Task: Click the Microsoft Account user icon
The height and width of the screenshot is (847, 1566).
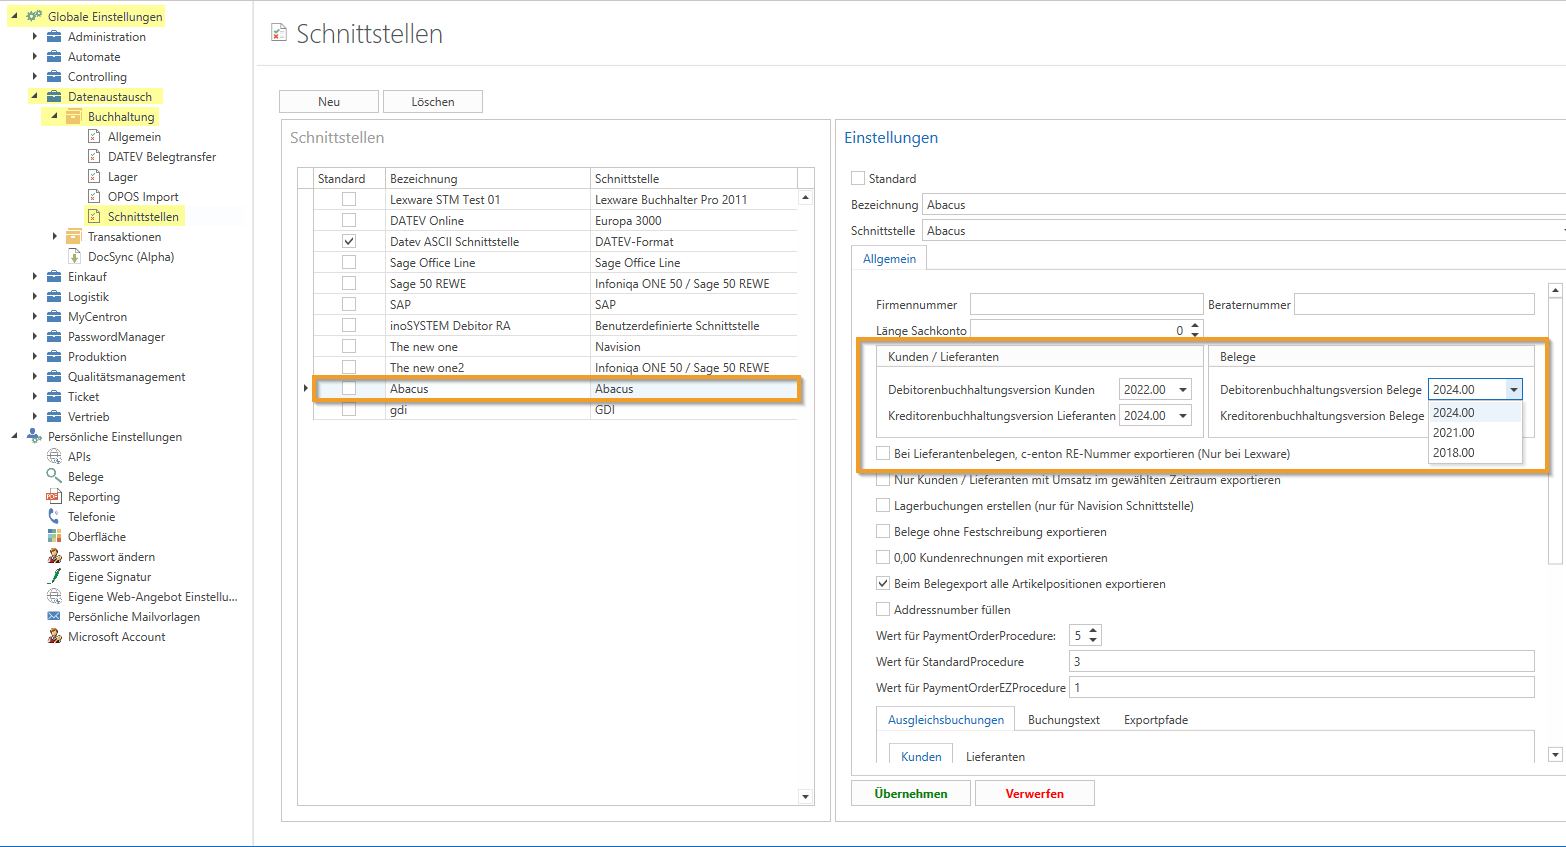Action: 54,637
